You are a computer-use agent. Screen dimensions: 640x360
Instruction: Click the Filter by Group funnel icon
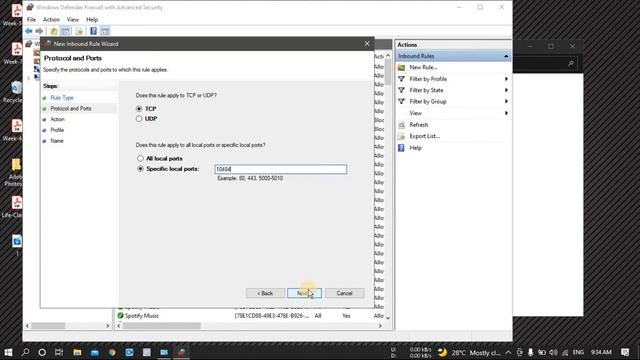(402, 102)
